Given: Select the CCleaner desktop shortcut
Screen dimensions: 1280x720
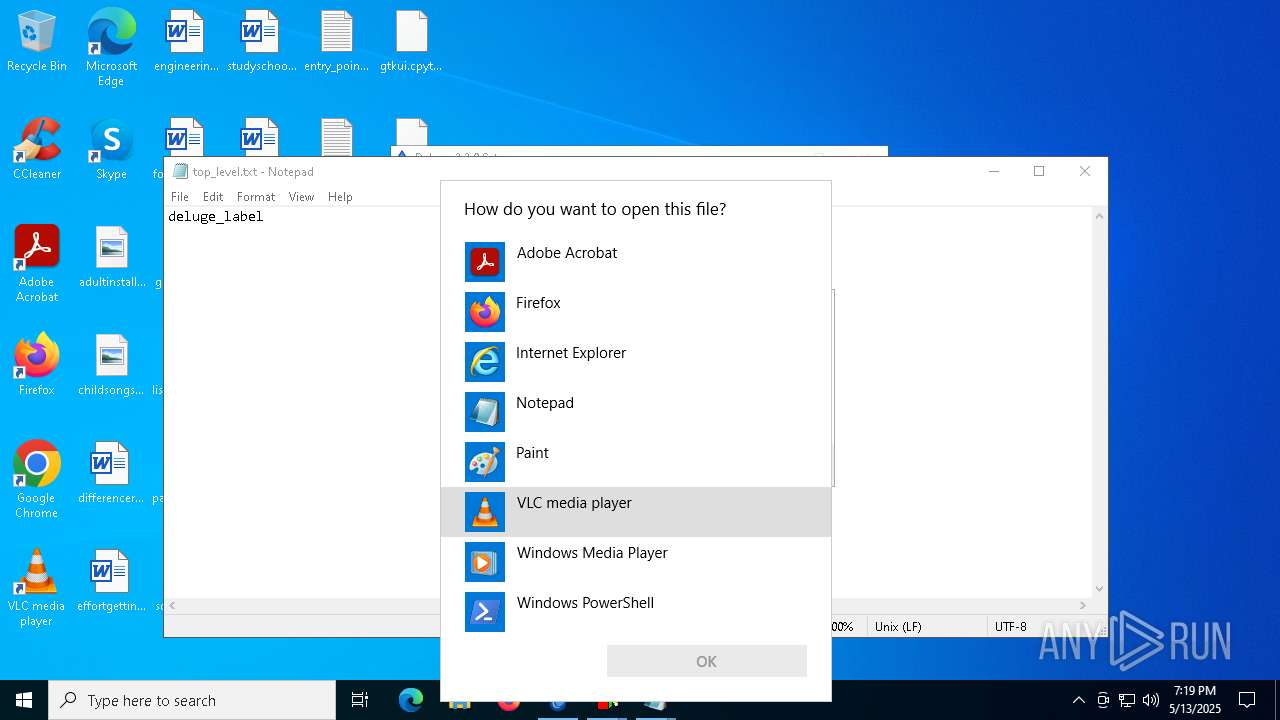Looking at the screenshot, I should (37, 150).
